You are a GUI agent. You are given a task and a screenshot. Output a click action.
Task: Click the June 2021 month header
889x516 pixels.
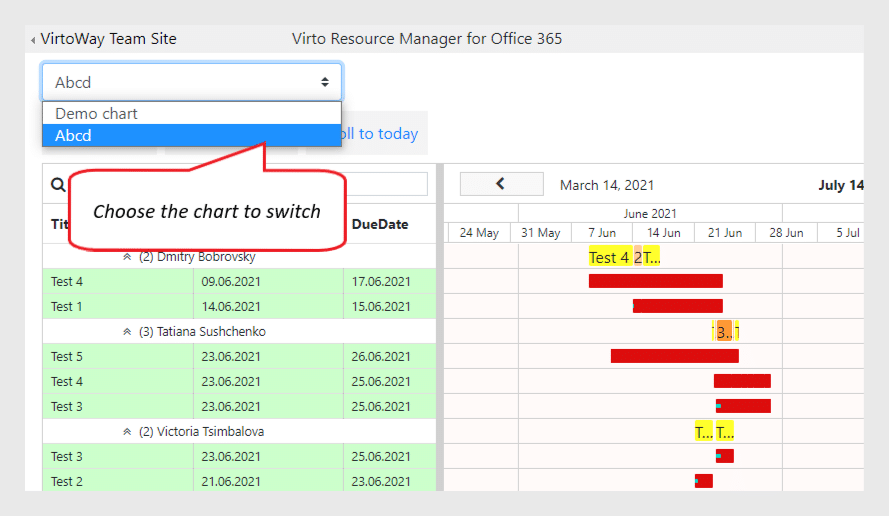click(x=650, y=213)
